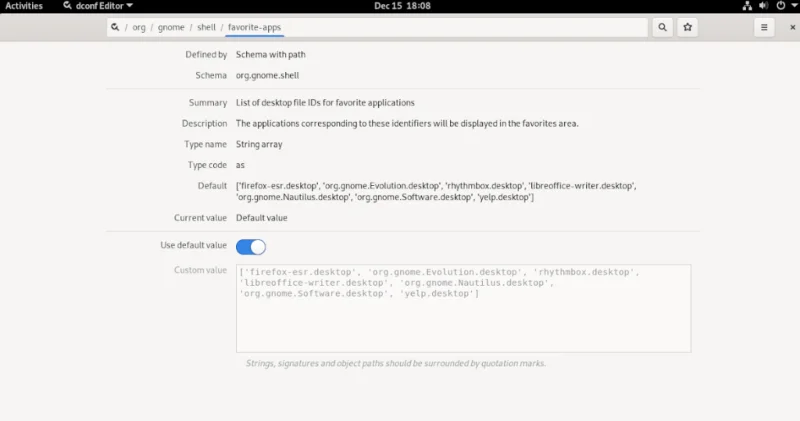Open the power system menu icon
Image resolution: width=800 pixels, height=421 pixels.
pyautogui.click(x=781, y=6)
